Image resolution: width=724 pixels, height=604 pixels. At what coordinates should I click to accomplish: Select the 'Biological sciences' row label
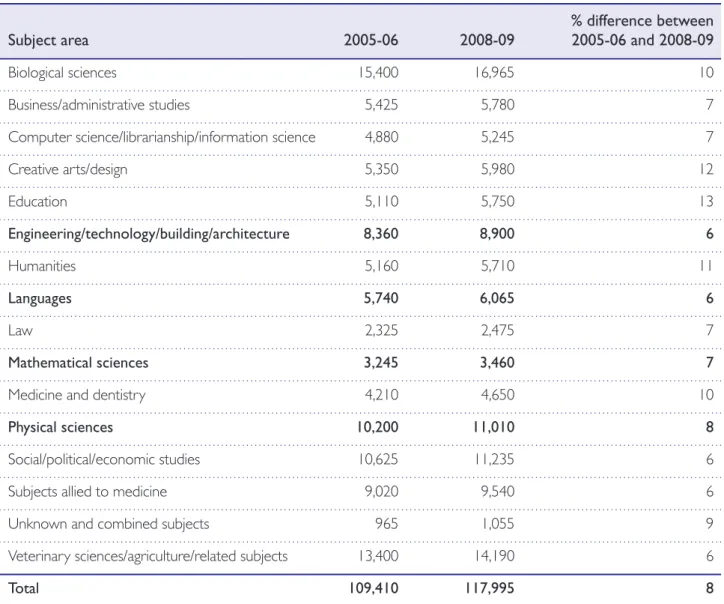(x=62, y=72)
